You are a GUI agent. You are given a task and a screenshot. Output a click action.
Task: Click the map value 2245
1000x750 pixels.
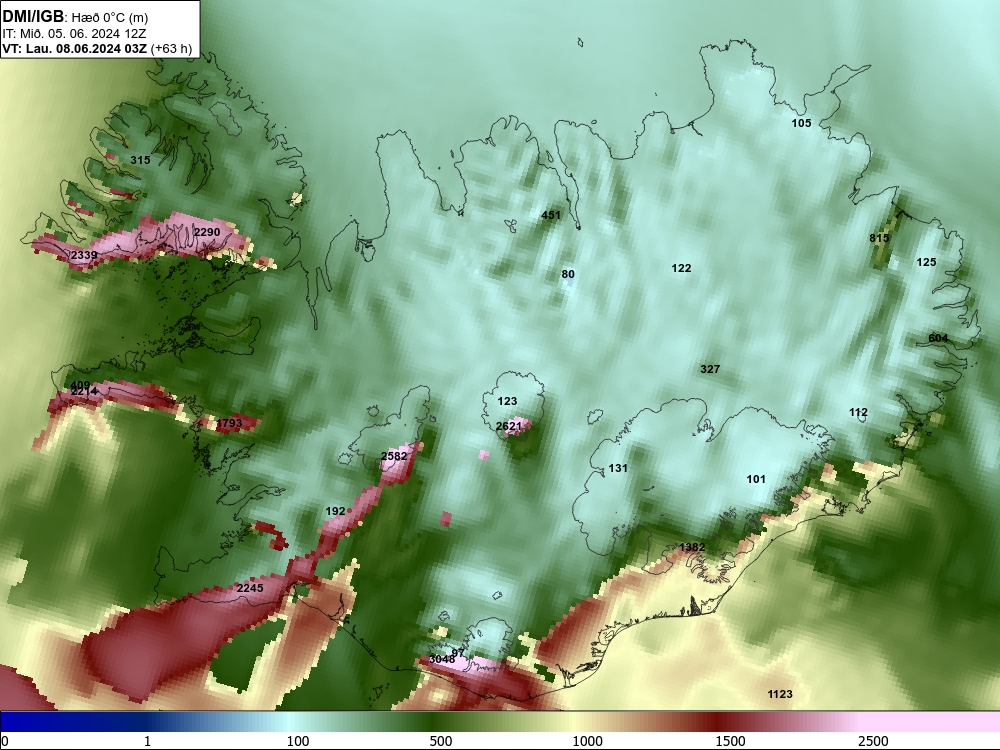[x=250, y=588]
